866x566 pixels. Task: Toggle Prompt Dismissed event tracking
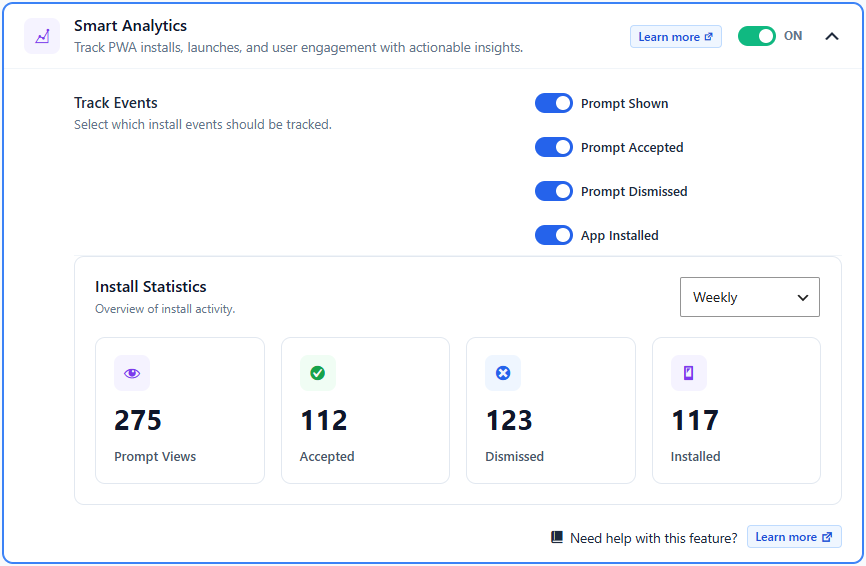(x=553, y=192)
